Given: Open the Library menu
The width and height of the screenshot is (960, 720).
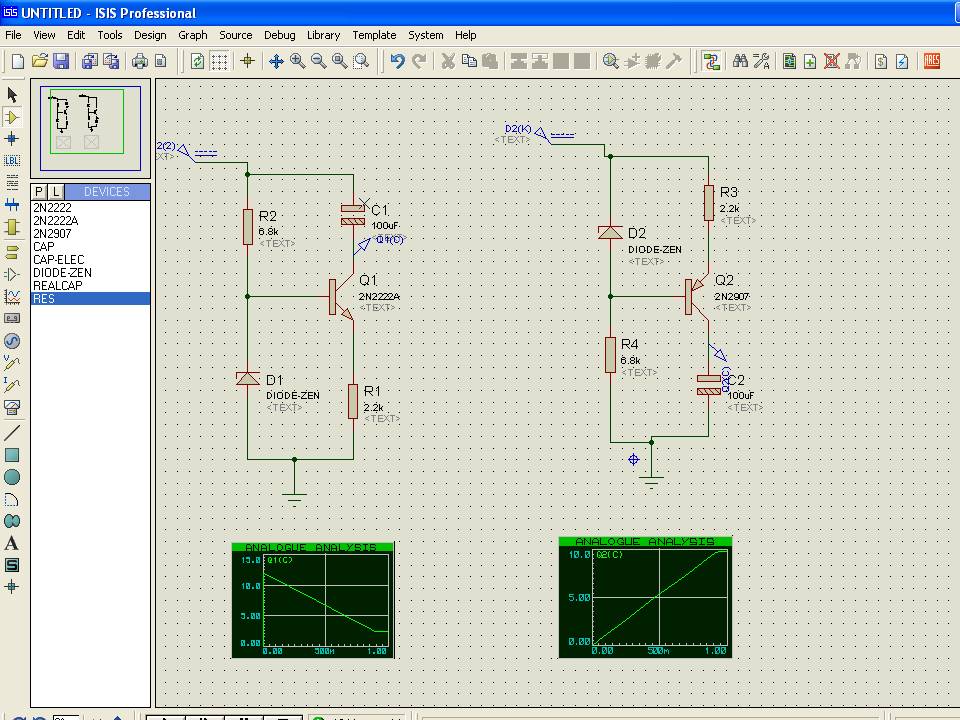Looking at the screenshot, I should pyautogui.click(x=323, y=35).
